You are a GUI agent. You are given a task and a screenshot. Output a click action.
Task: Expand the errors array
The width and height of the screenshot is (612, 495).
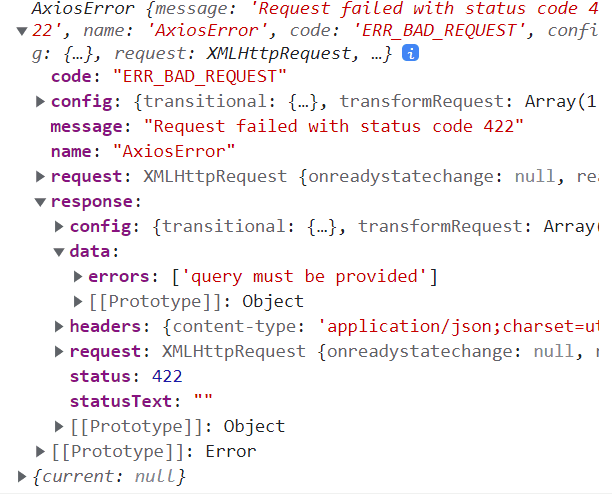(78, 277)
